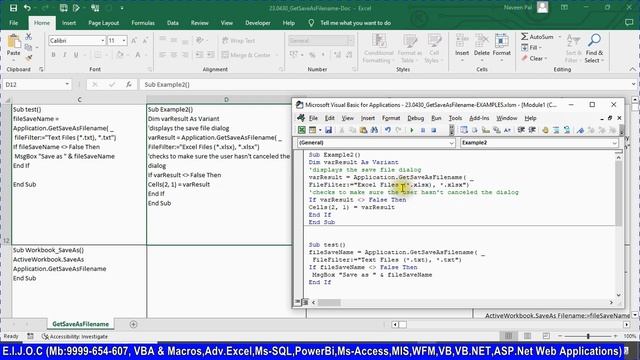
Task: Click the VBA code vertical scrollbar thumb
Action: point(618,193)
